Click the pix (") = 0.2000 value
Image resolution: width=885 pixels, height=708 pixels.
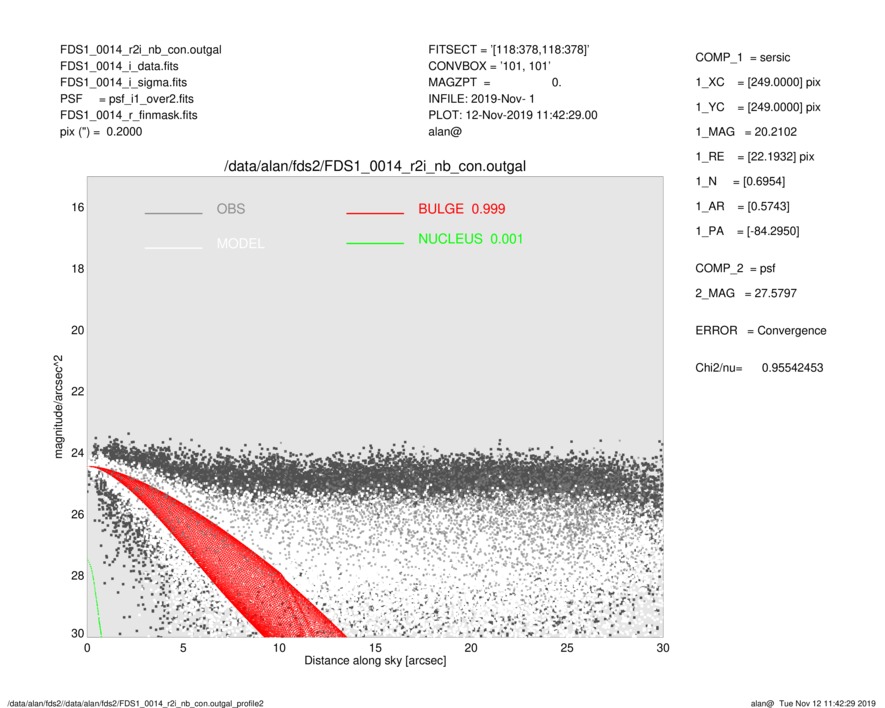tap(101, 132)
